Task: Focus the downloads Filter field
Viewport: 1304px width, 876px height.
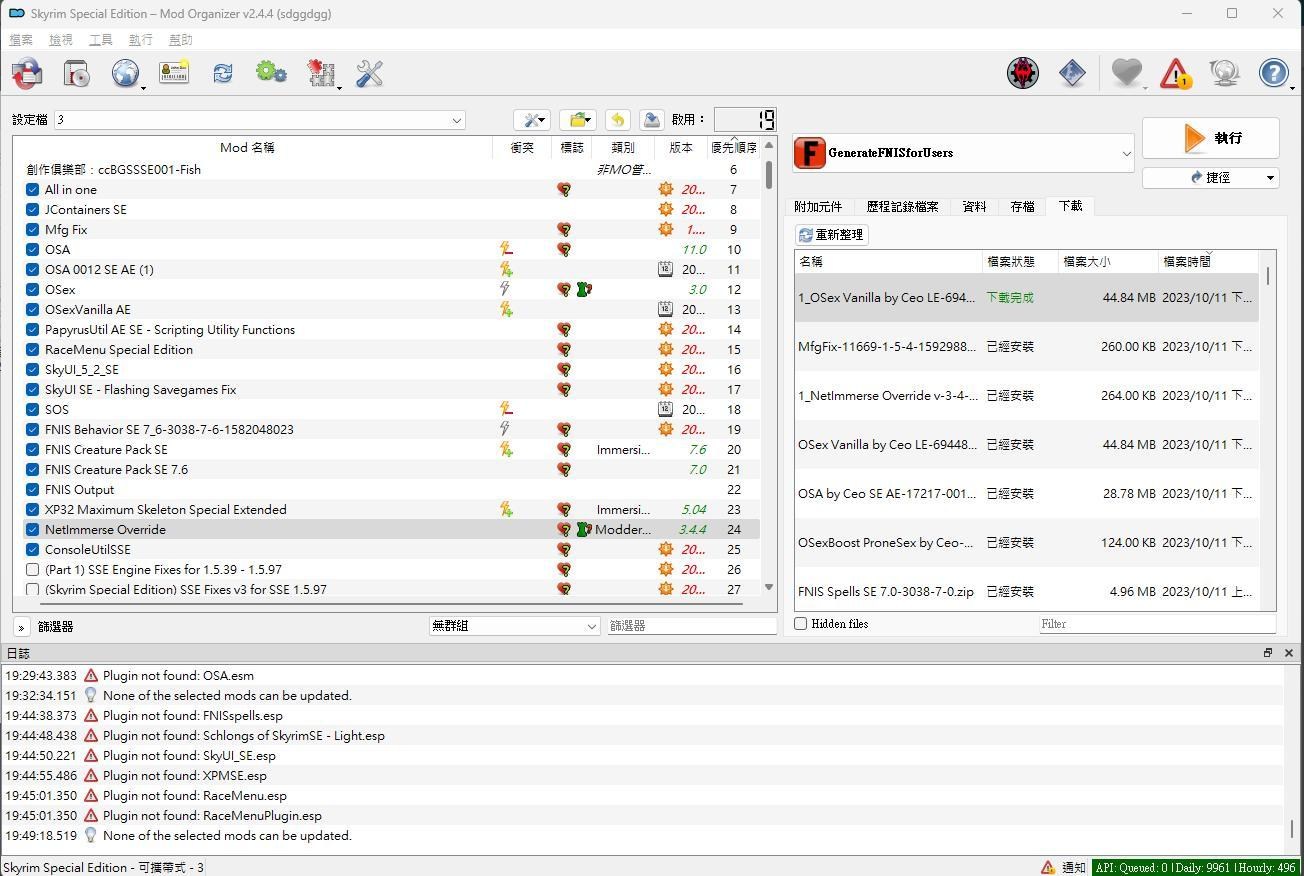Action: [1157, 624]
